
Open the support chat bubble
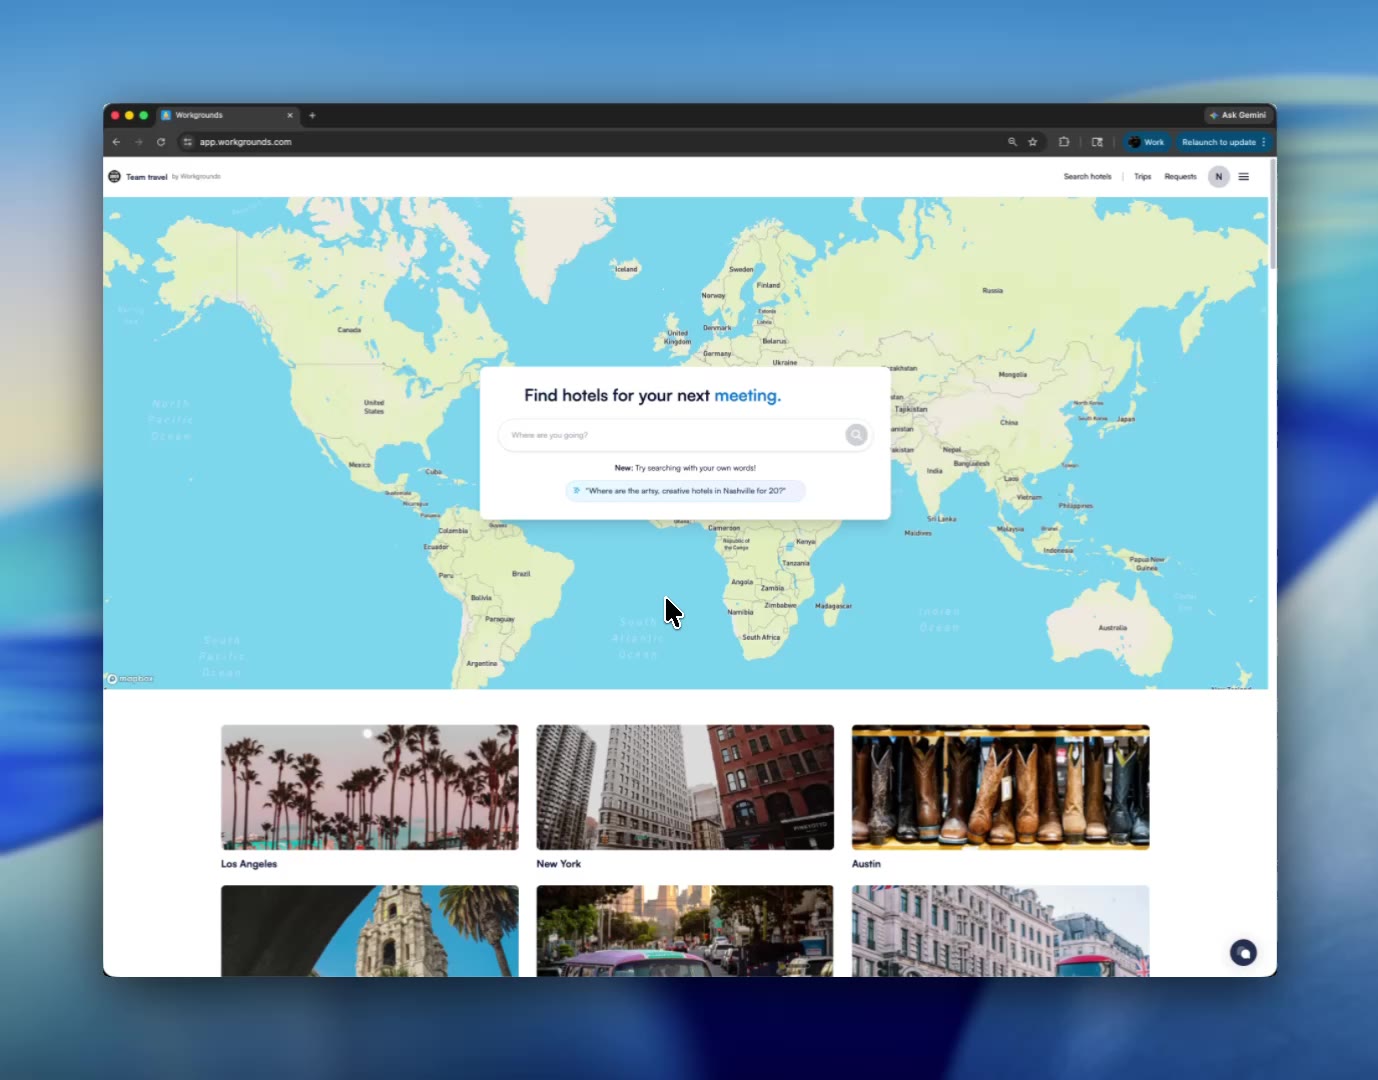(1243, 952)
